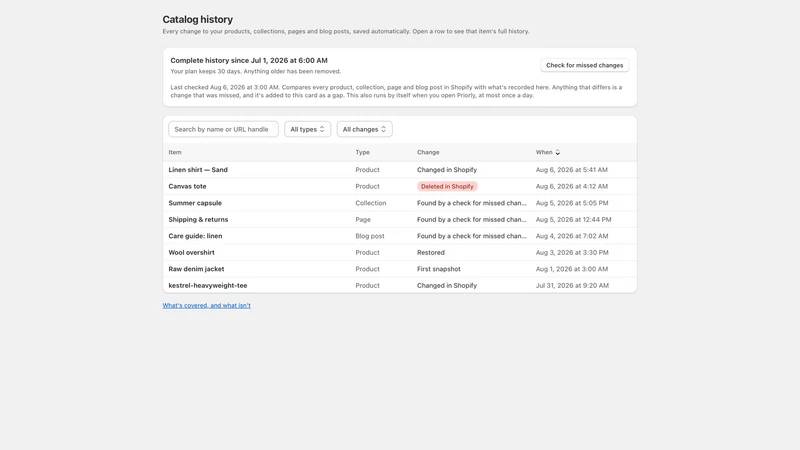Open the All types dropdown

307,129
